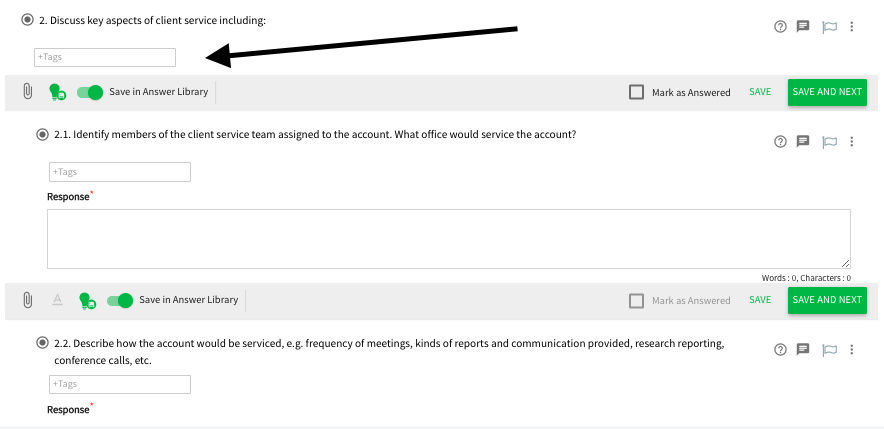The image size is (884, 429).
Task: Select the radio button beside question 2.1
Action: [x=42, y=135]
